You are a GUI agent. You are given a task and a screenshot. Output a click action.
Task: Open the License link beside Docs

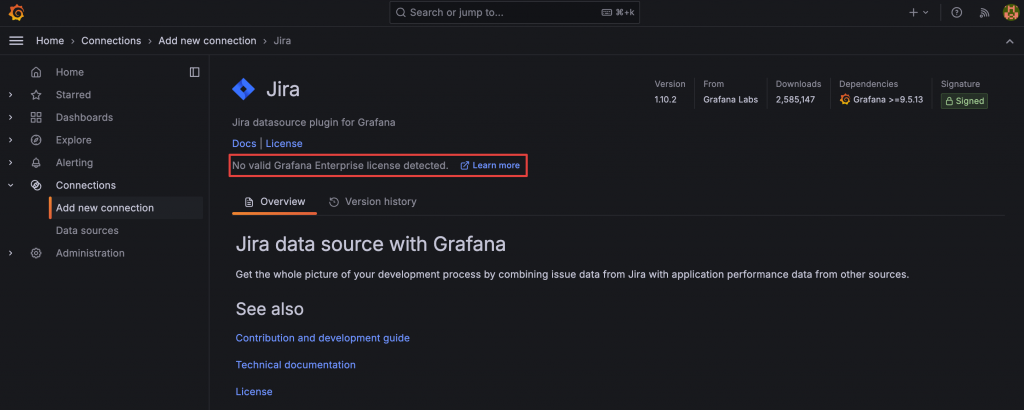coord(284,144)
